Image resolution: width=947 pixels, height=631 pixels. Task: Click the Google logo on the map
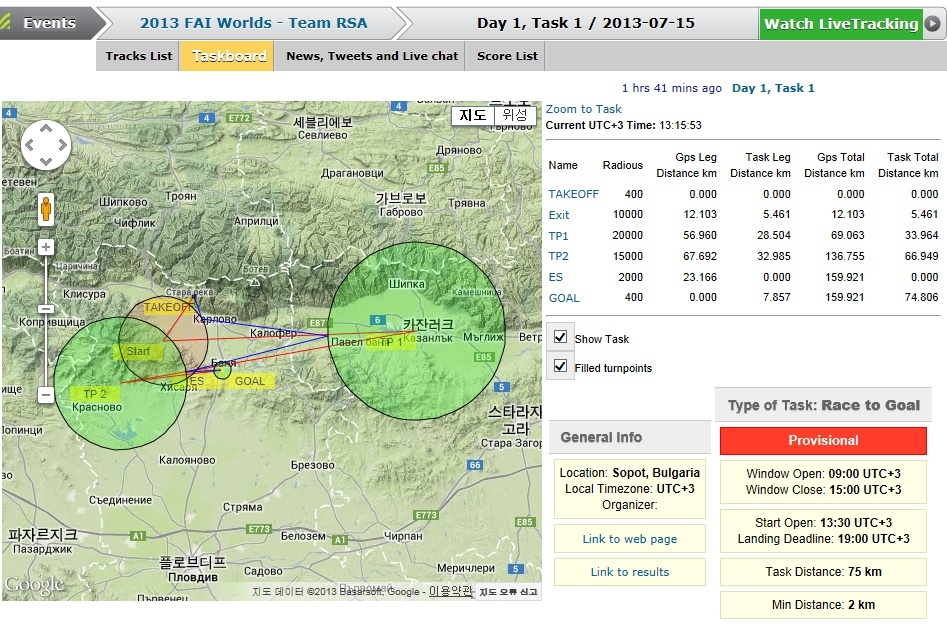pyautogui.click(x=34, y=585)
